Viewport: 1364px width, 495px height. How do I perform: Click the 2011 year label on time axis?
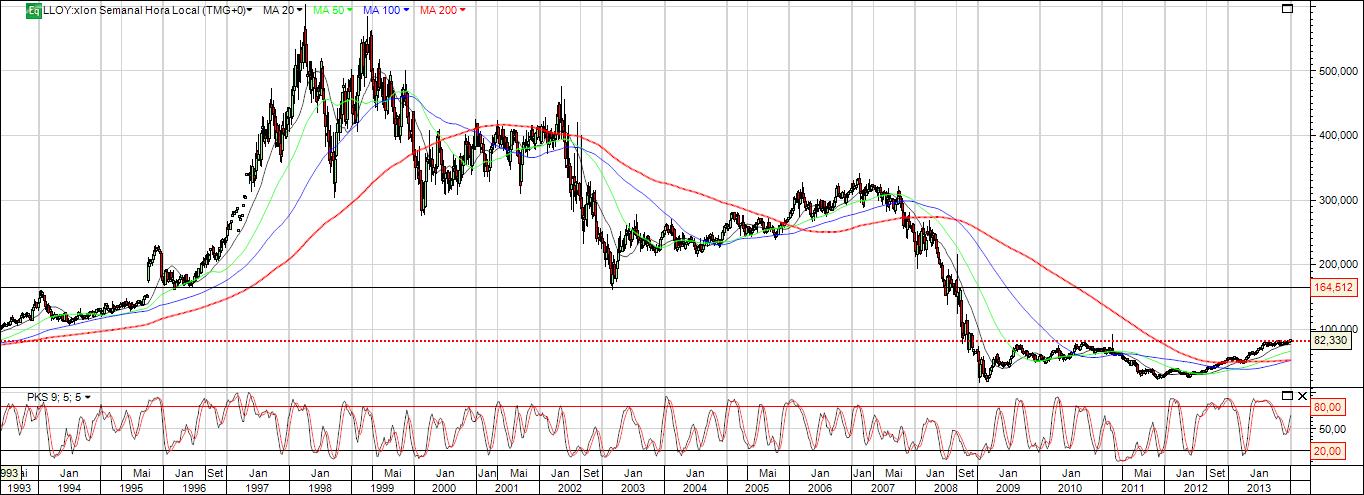[x=1133, y=487]
